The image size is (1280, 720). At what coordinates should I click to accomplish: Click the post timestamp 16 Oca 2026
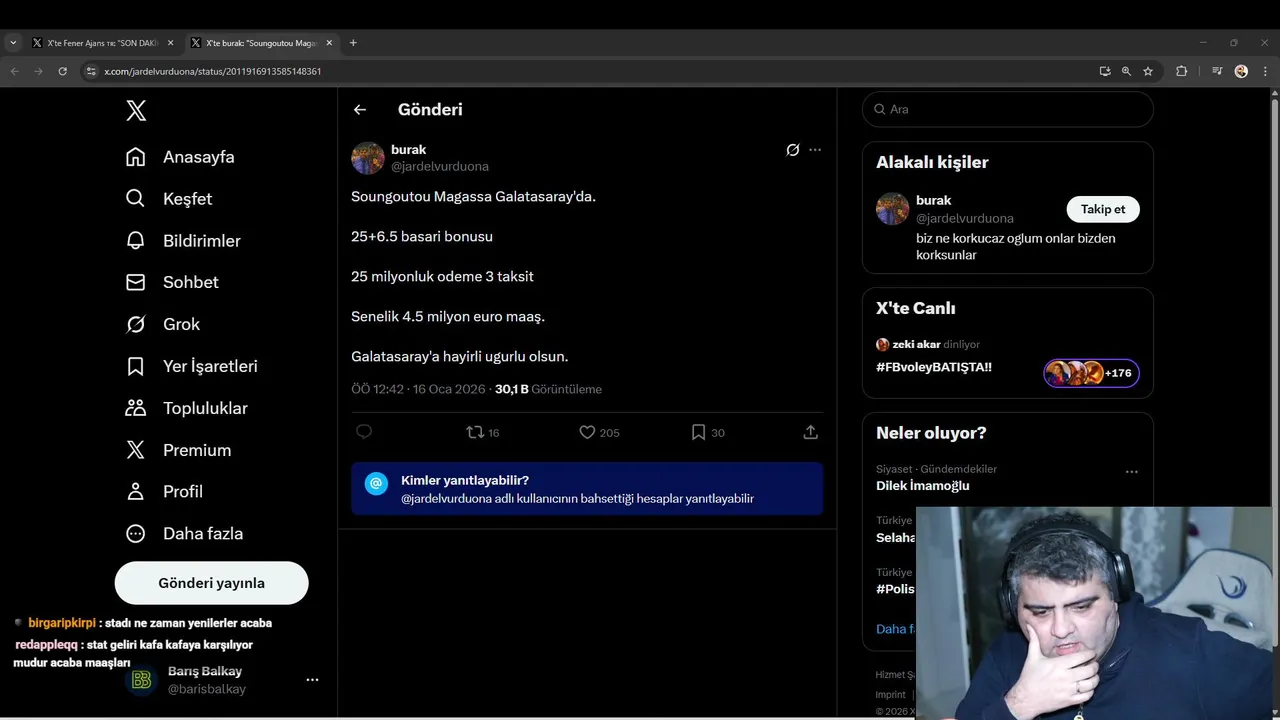point(419,389)
